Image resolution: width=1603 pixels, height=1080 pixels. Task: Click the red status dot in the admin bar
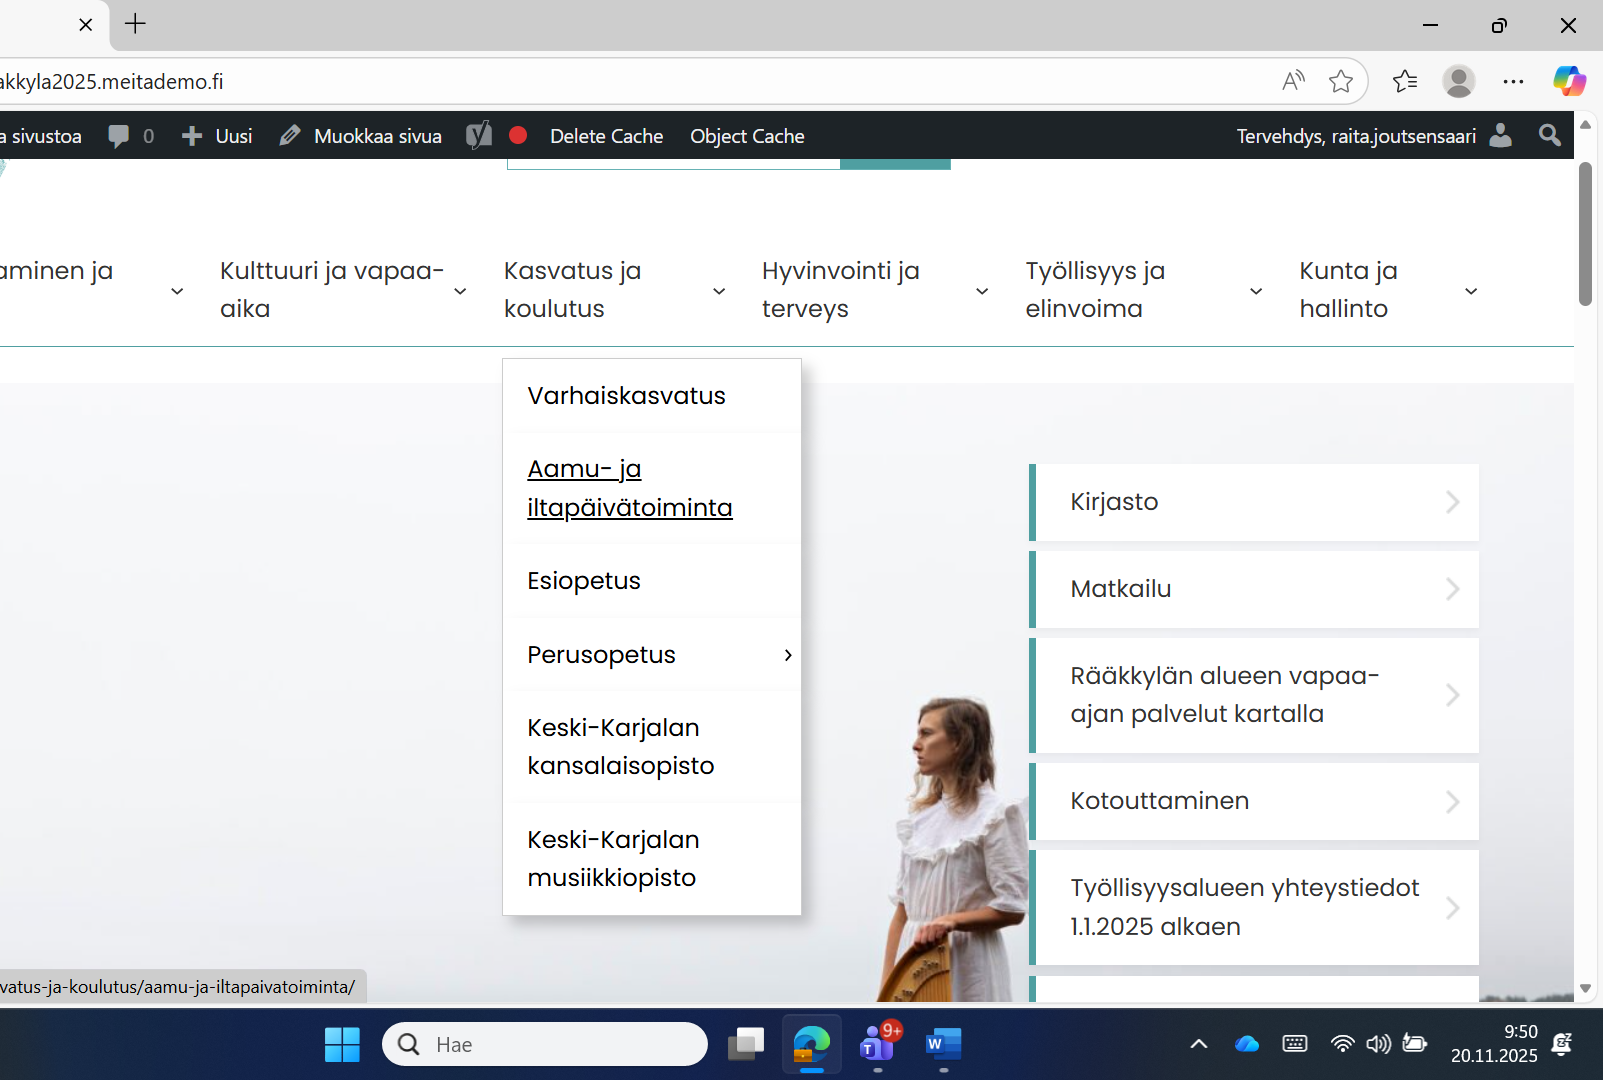(519, 135)
